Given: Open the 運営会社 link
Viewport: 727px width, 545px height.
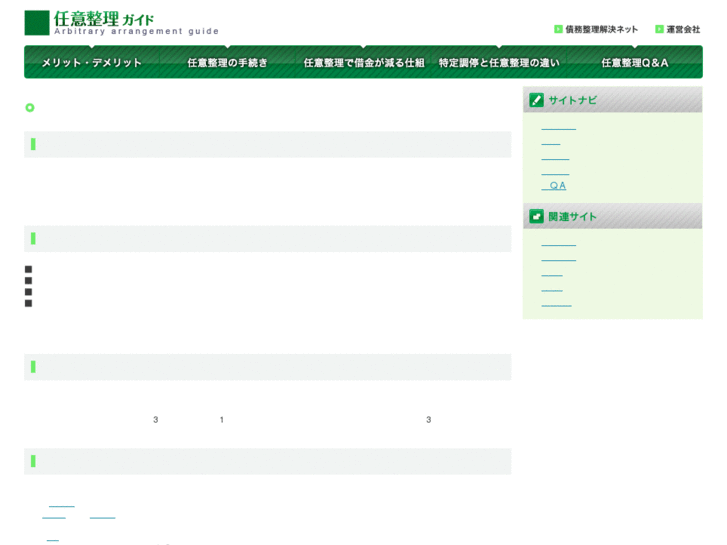Looking at the screenshot, I should 683,29.
